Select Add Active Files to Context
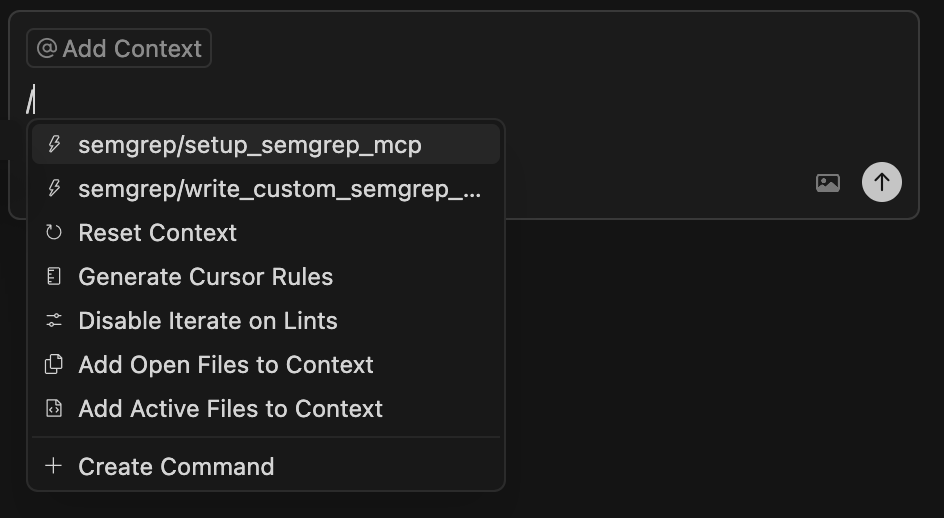The height and width of the screenshot is (518, 944). pyautogui.click(x=231, y=409)
